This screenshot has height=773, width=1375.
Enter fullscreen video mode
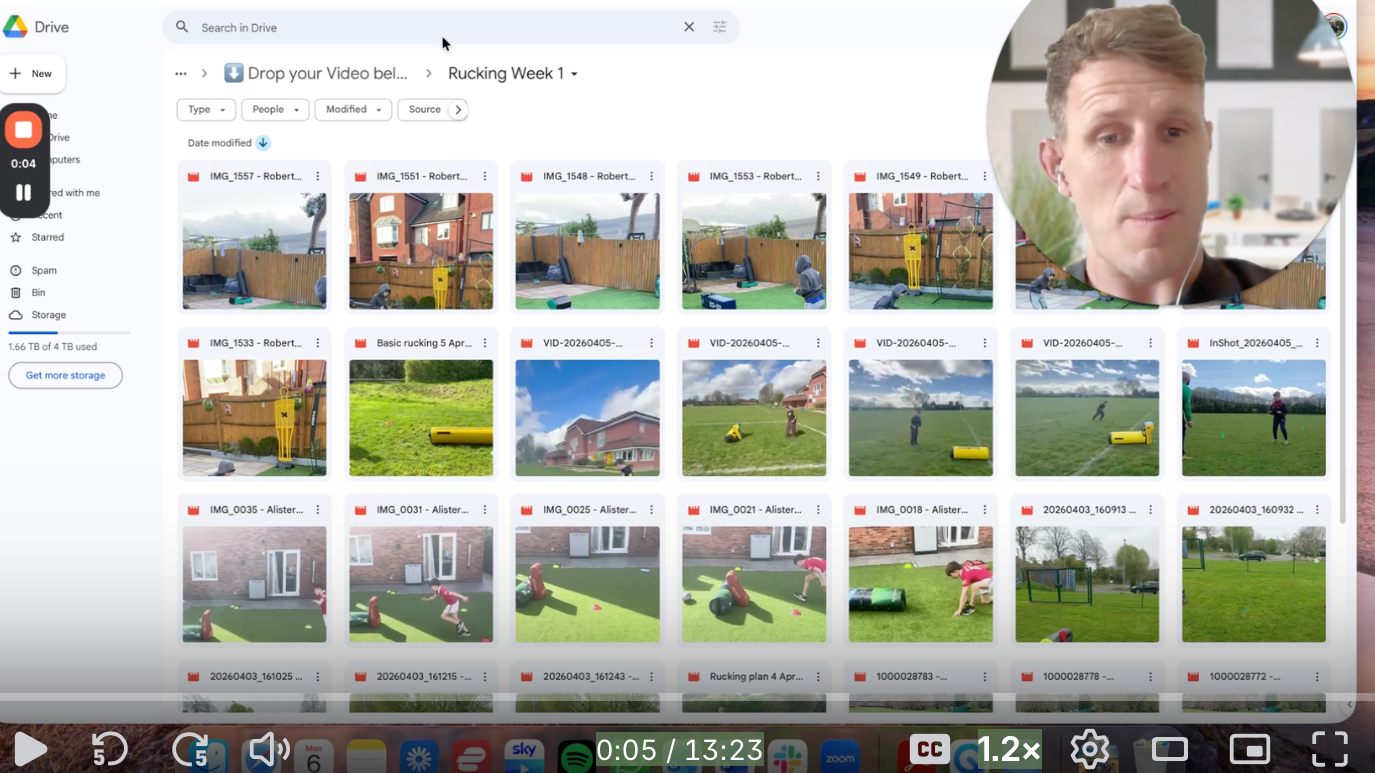point(1330,749)
